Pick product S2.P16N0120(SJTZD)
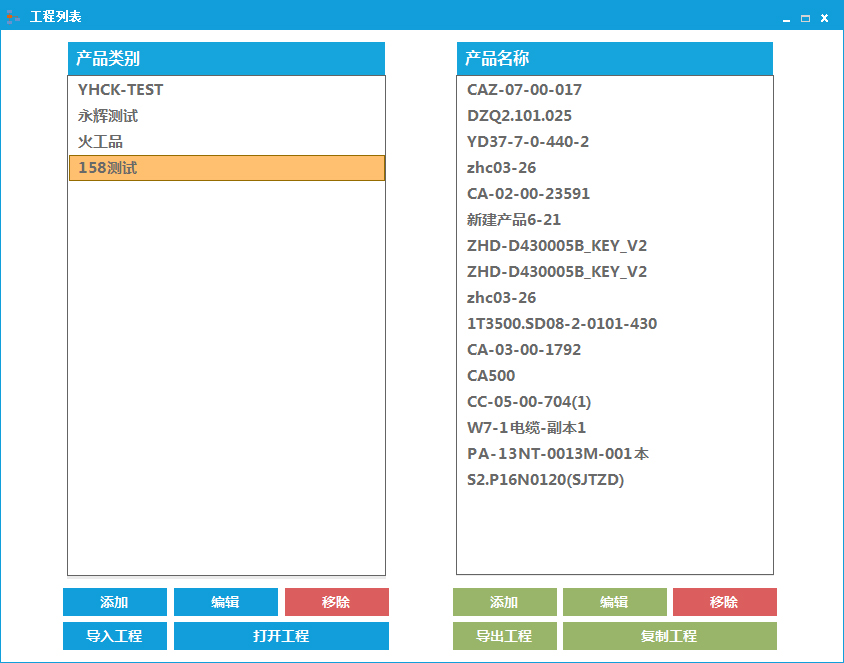844x663 pixels. click(545, 480)
